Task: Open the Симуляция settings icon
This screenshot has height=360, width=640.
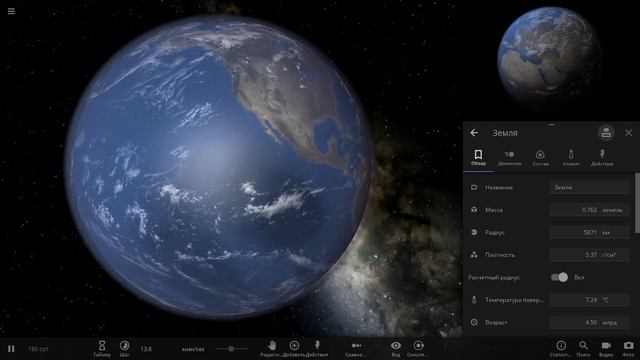Action: pyautogui.click(x=418, y=349)
